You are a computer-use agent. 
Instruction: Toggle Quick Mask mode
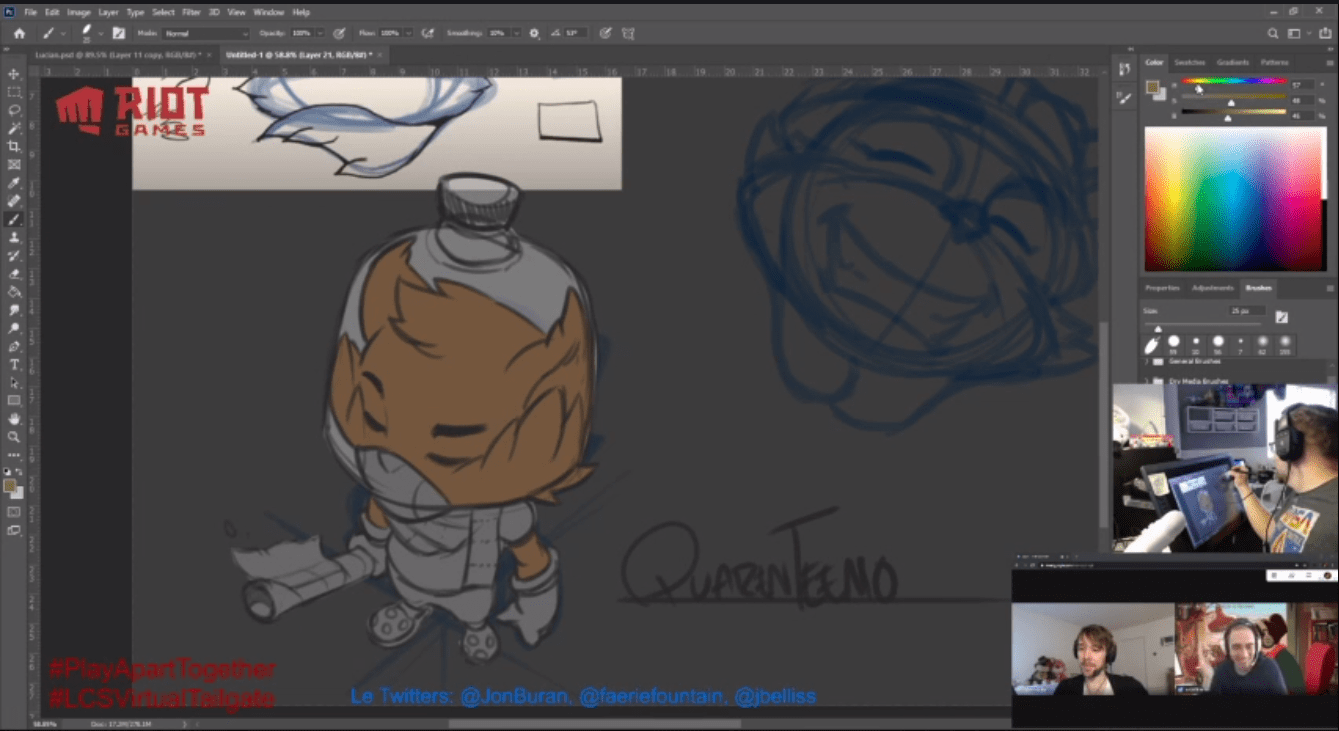point(14,512)
